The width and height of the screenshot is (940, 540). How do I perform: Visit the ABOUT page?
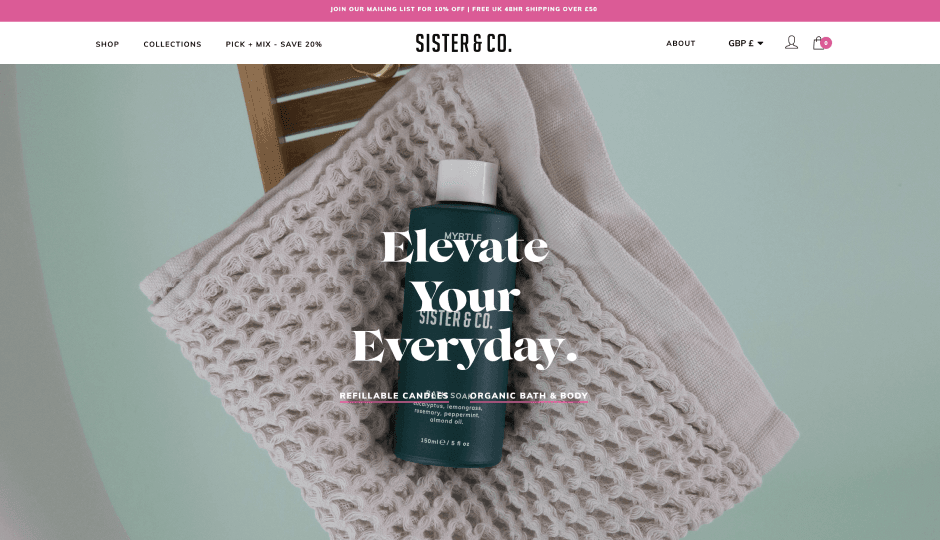point(681,43)
